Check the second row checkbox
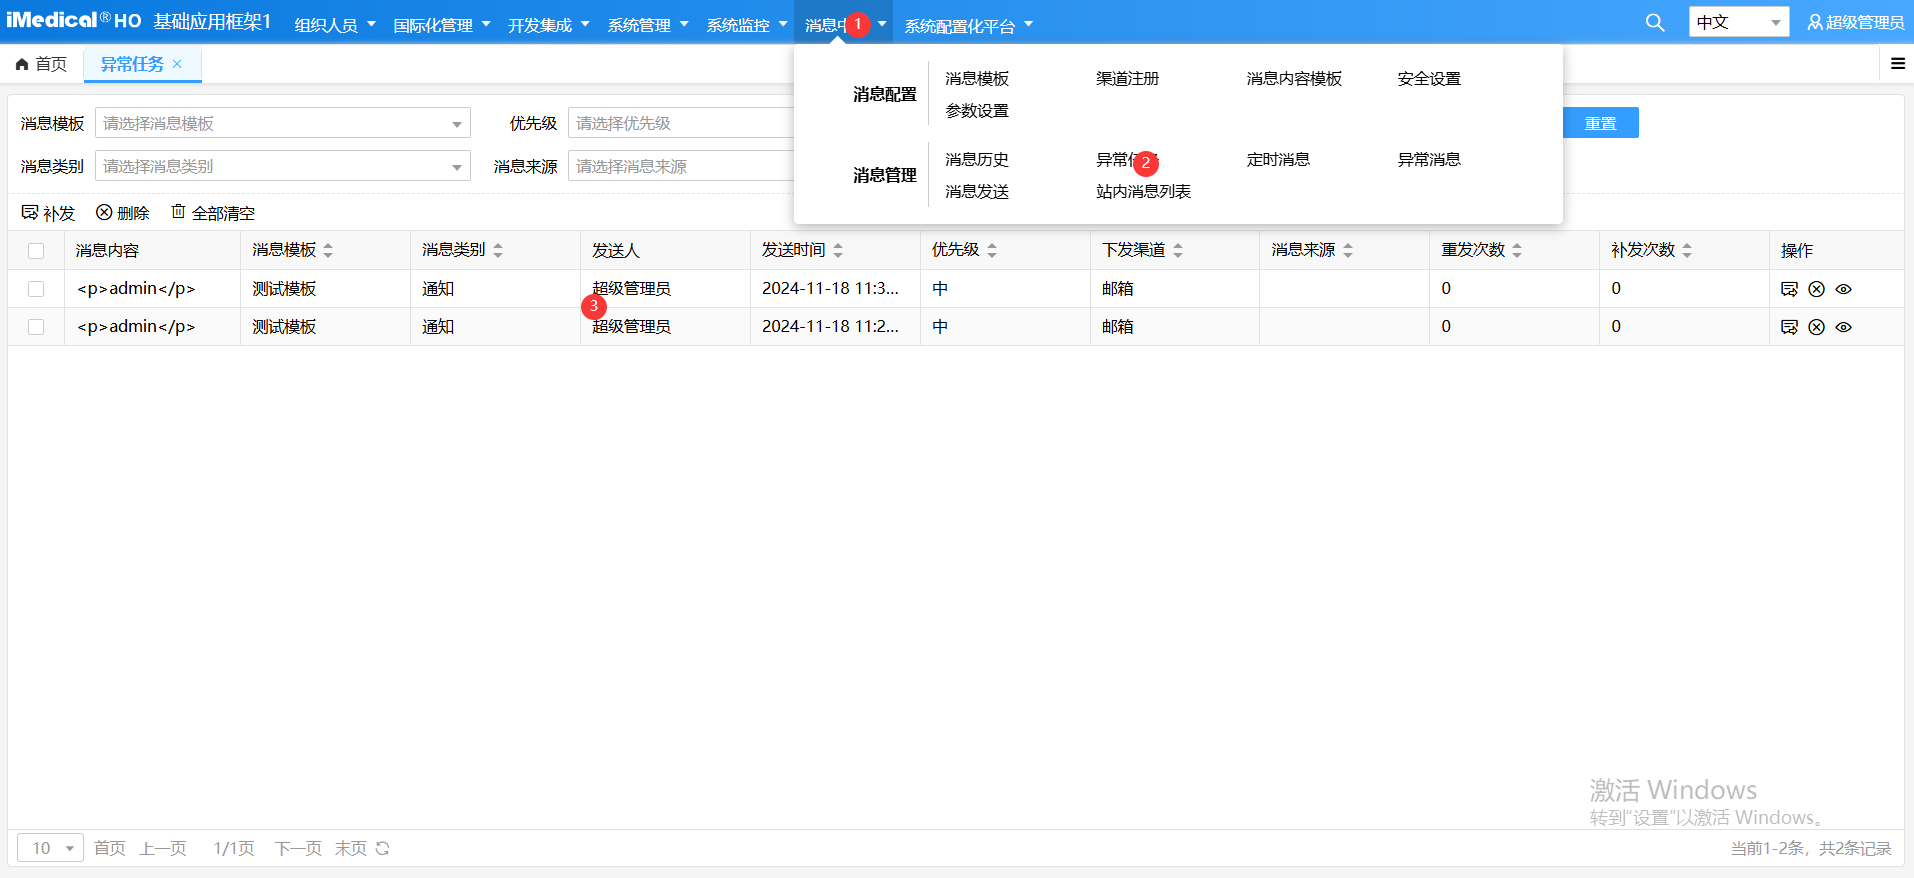1914x878 pixels. [36, 327]
